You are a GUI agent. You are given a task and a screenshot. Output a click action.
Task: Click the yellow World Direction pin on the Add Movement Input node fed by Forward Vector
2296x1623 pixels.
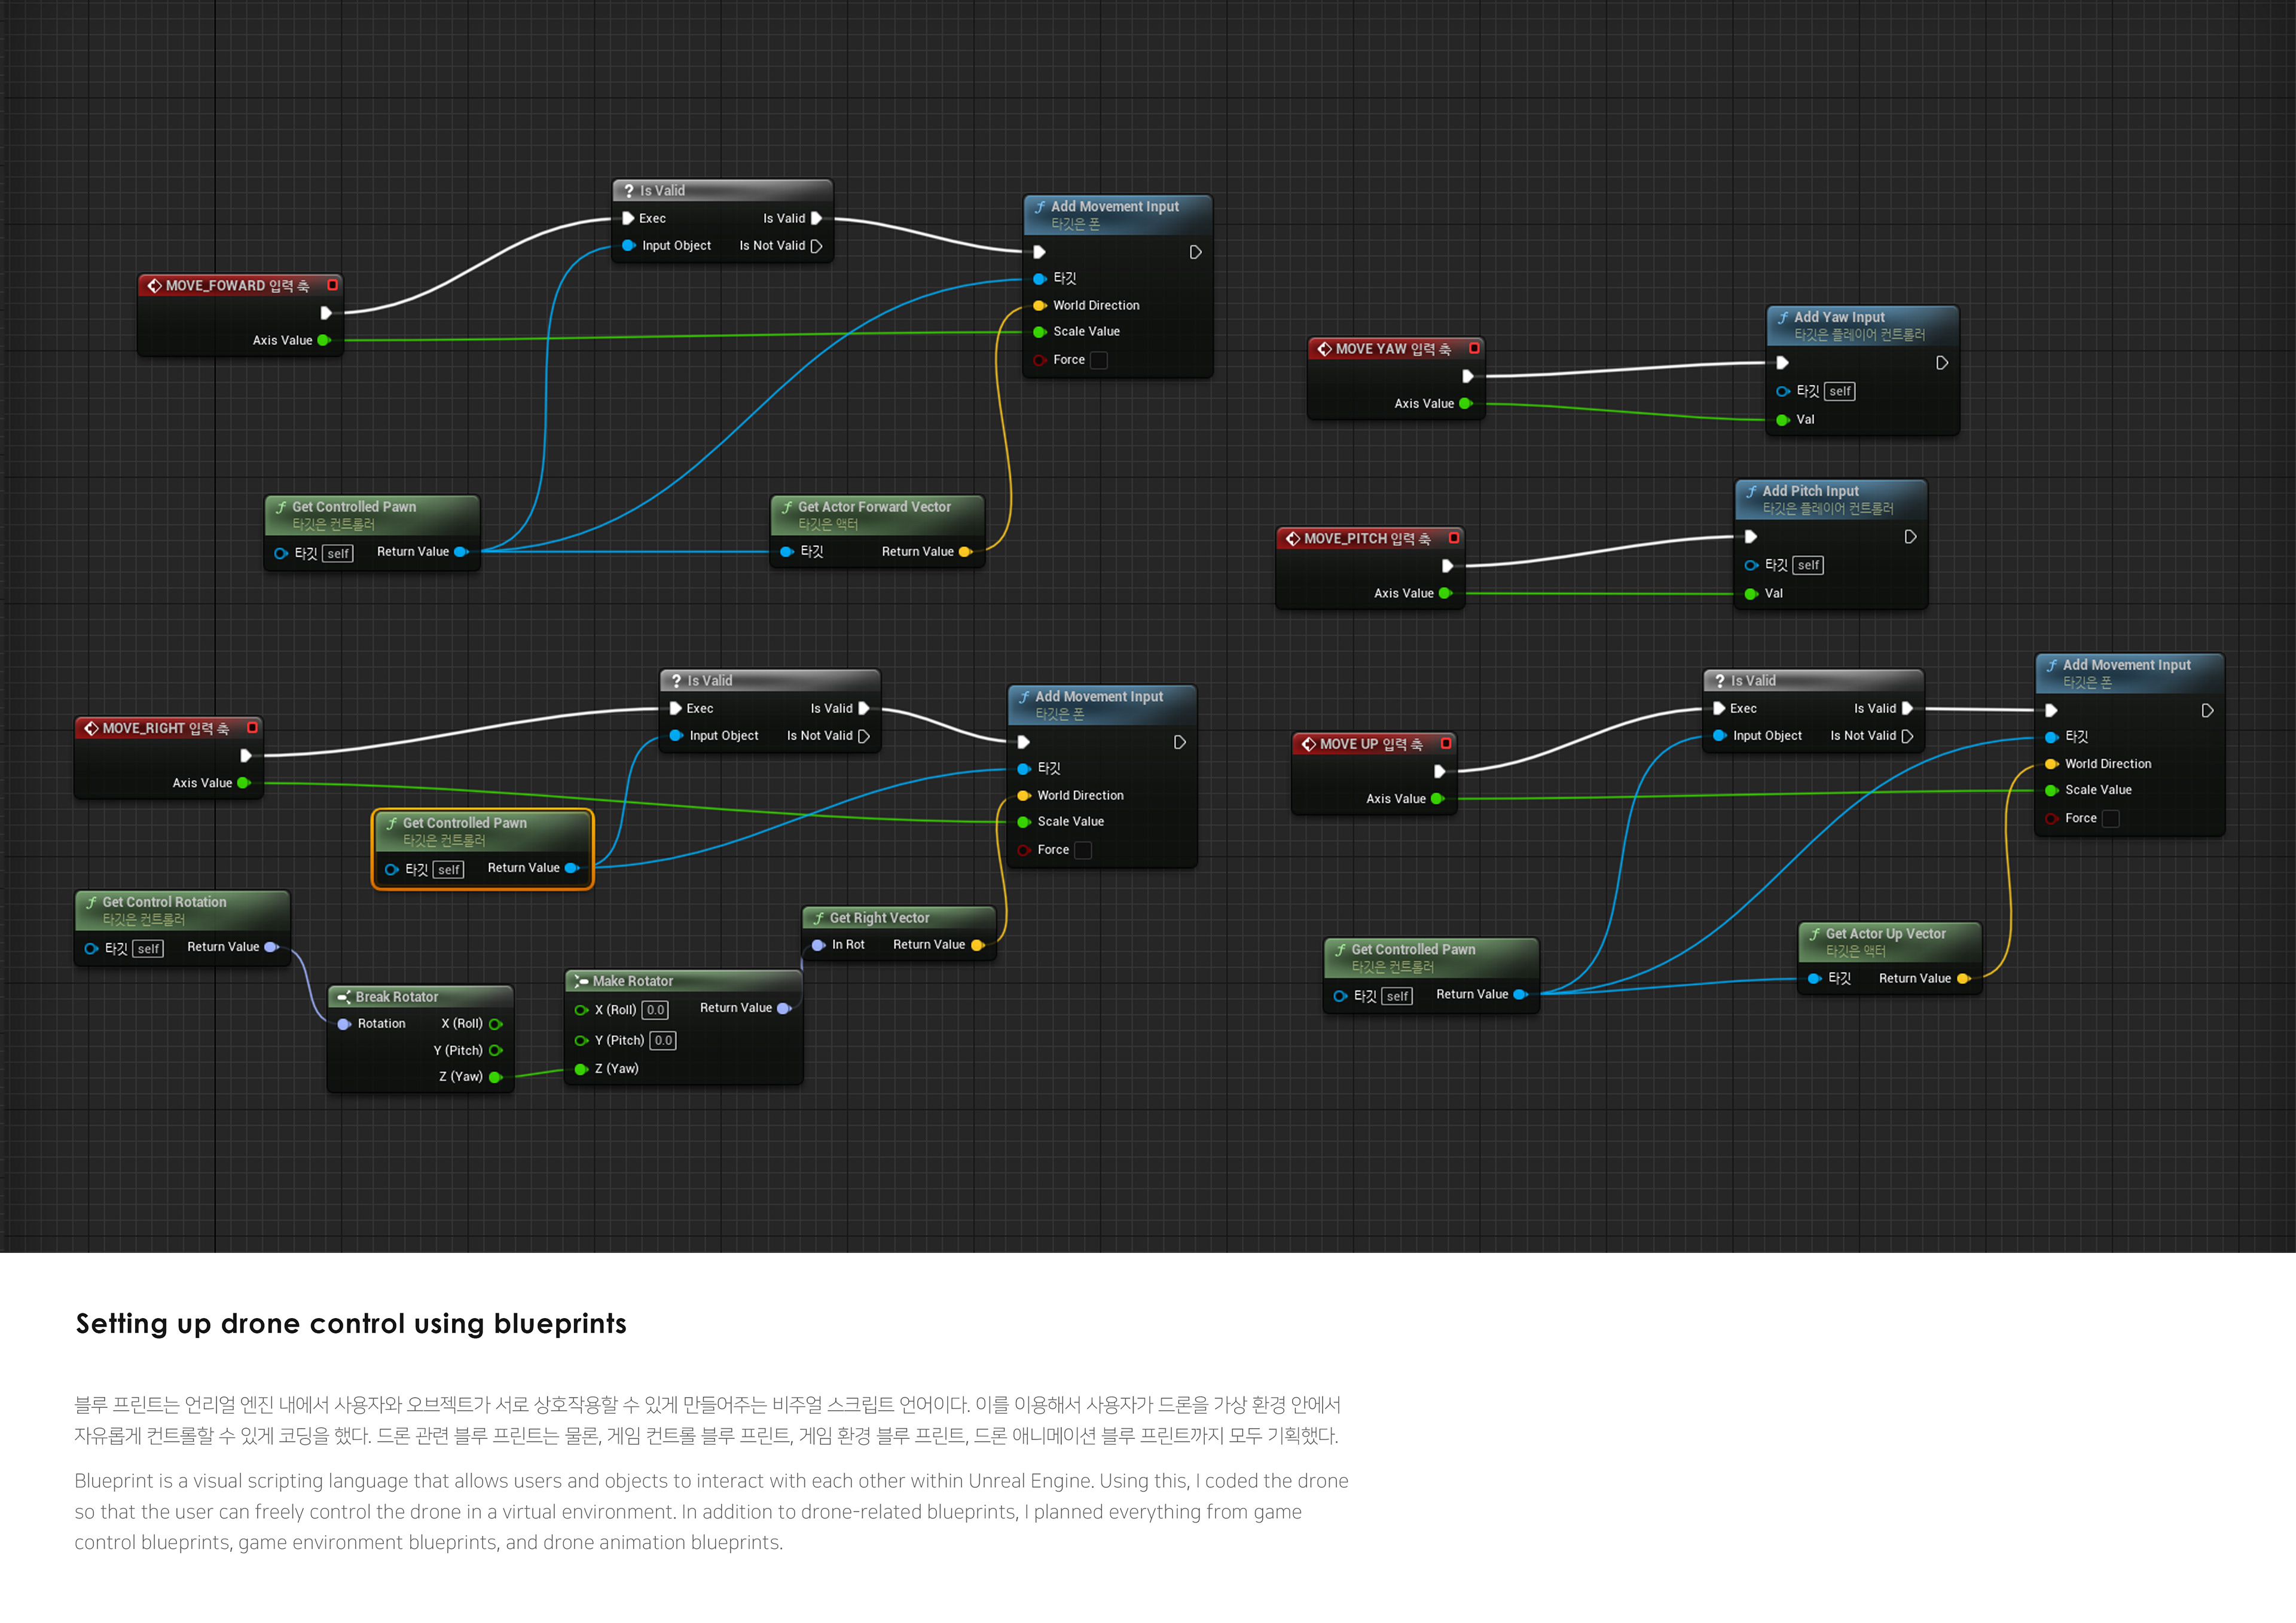click(x=1039, y=305)
